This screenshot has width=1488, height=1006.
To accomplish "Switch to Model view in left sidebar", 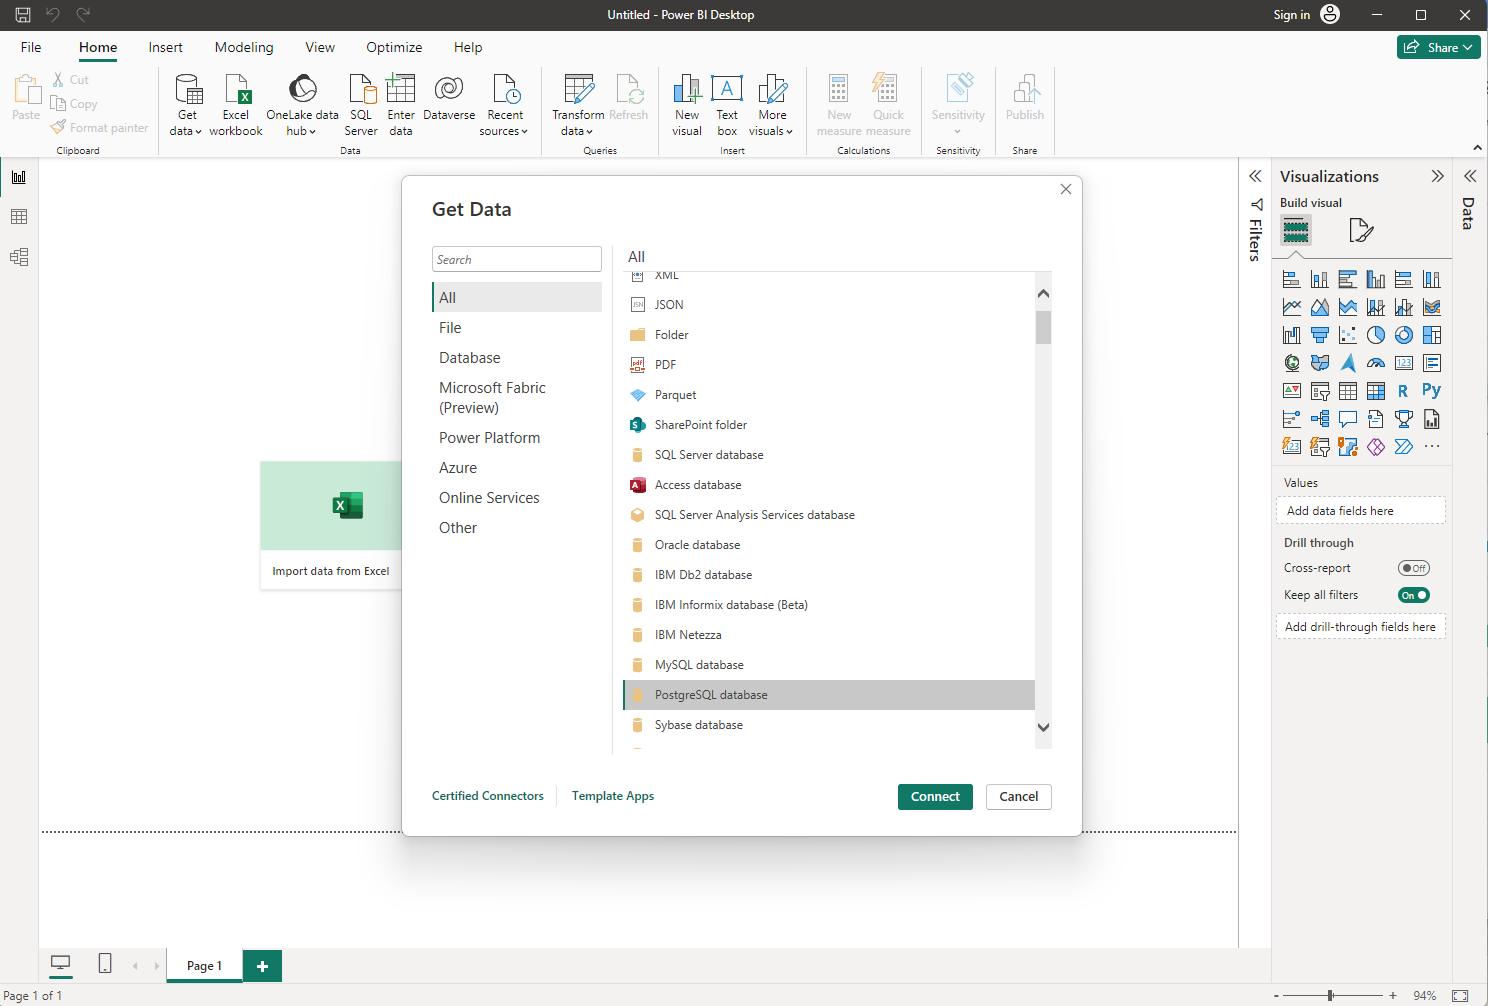I will point(19,257).
